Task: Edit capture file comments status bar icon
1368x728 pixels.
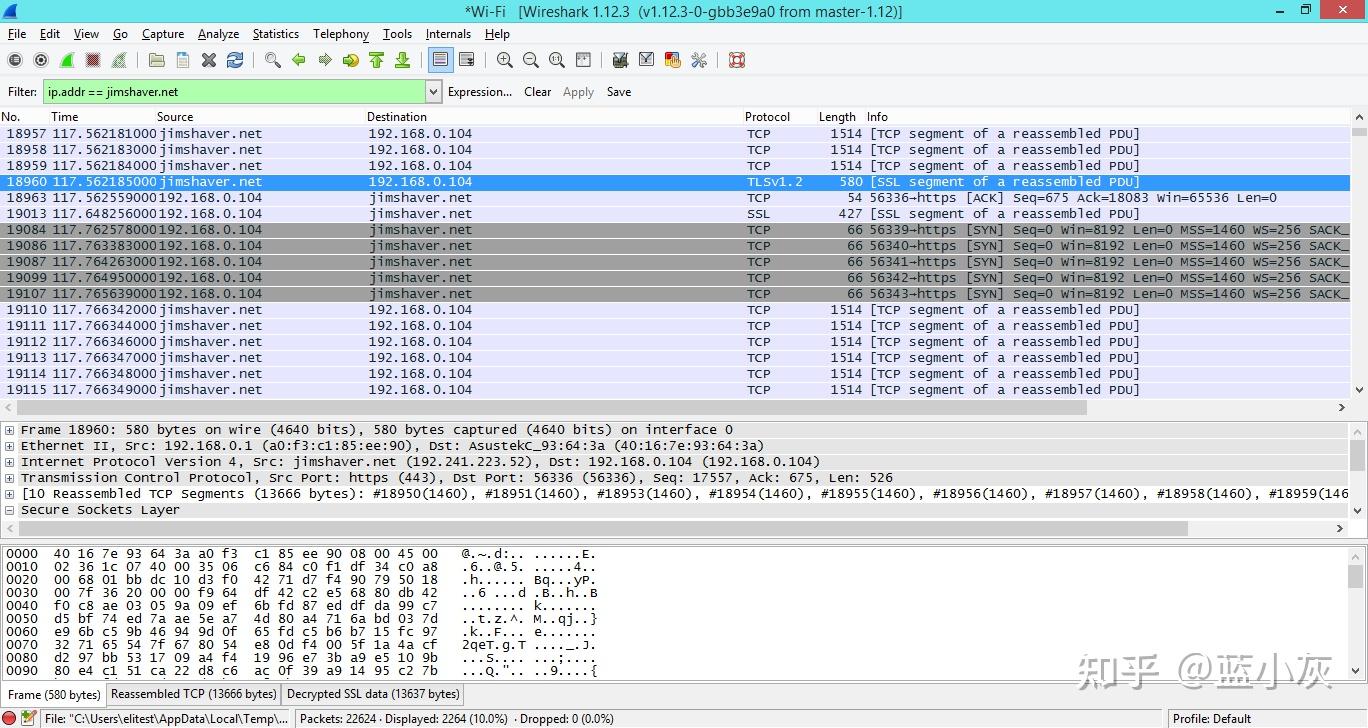Action: coord(29,718)
